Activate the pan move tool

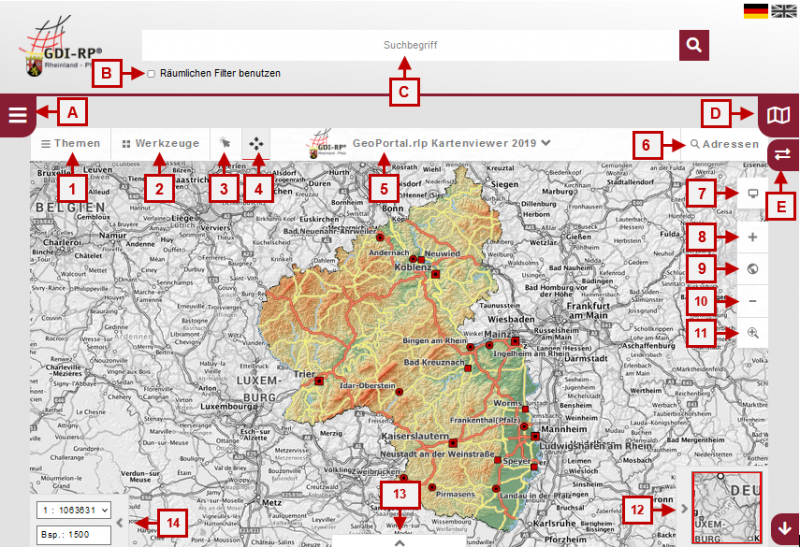tap(256, 144)
